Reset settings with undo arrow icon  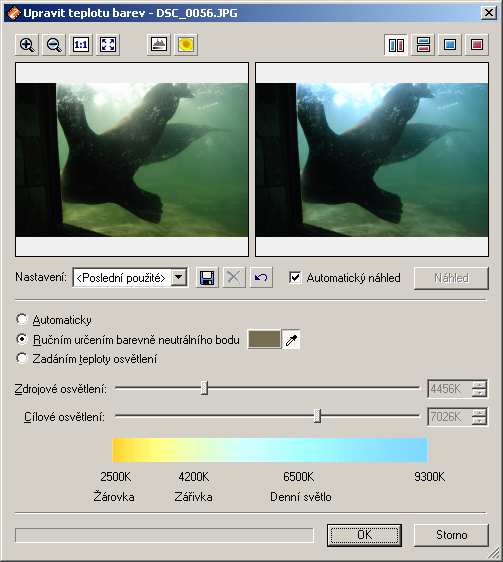261,277
